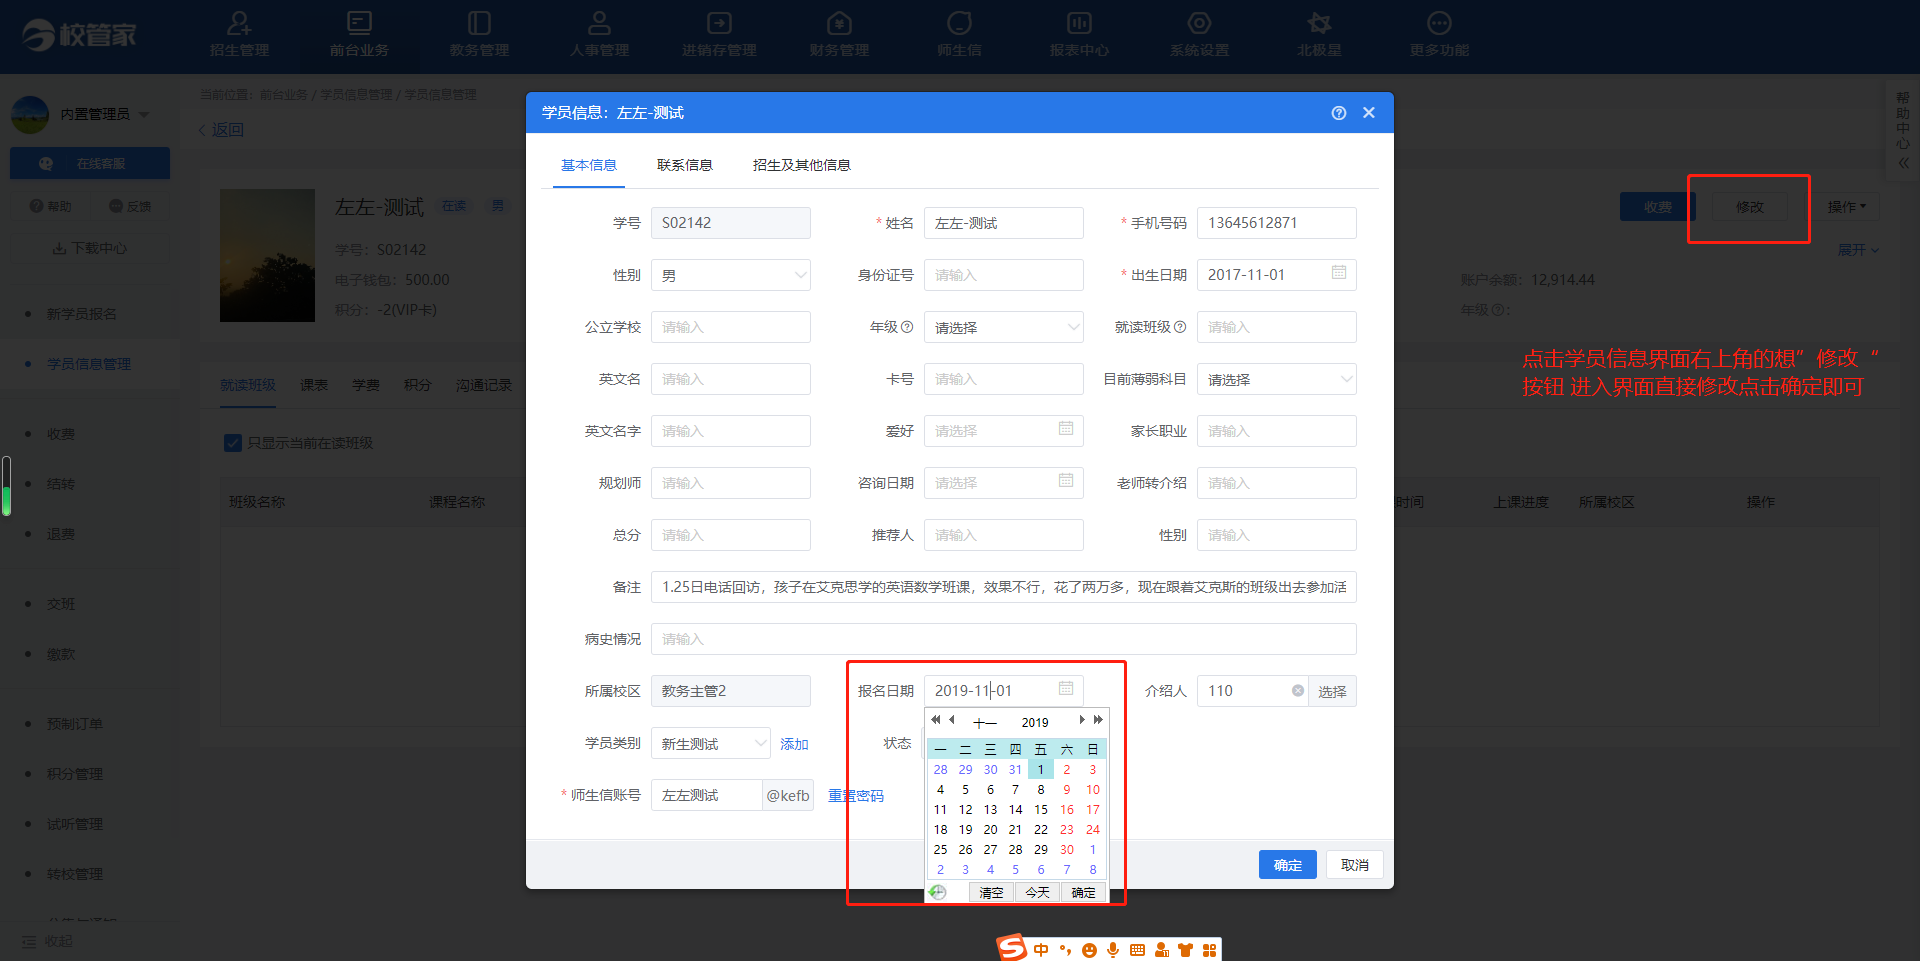
Task: Click the blue 确定 button in dialog footer
Action: pyautogui.click(x=1288, y=865)
